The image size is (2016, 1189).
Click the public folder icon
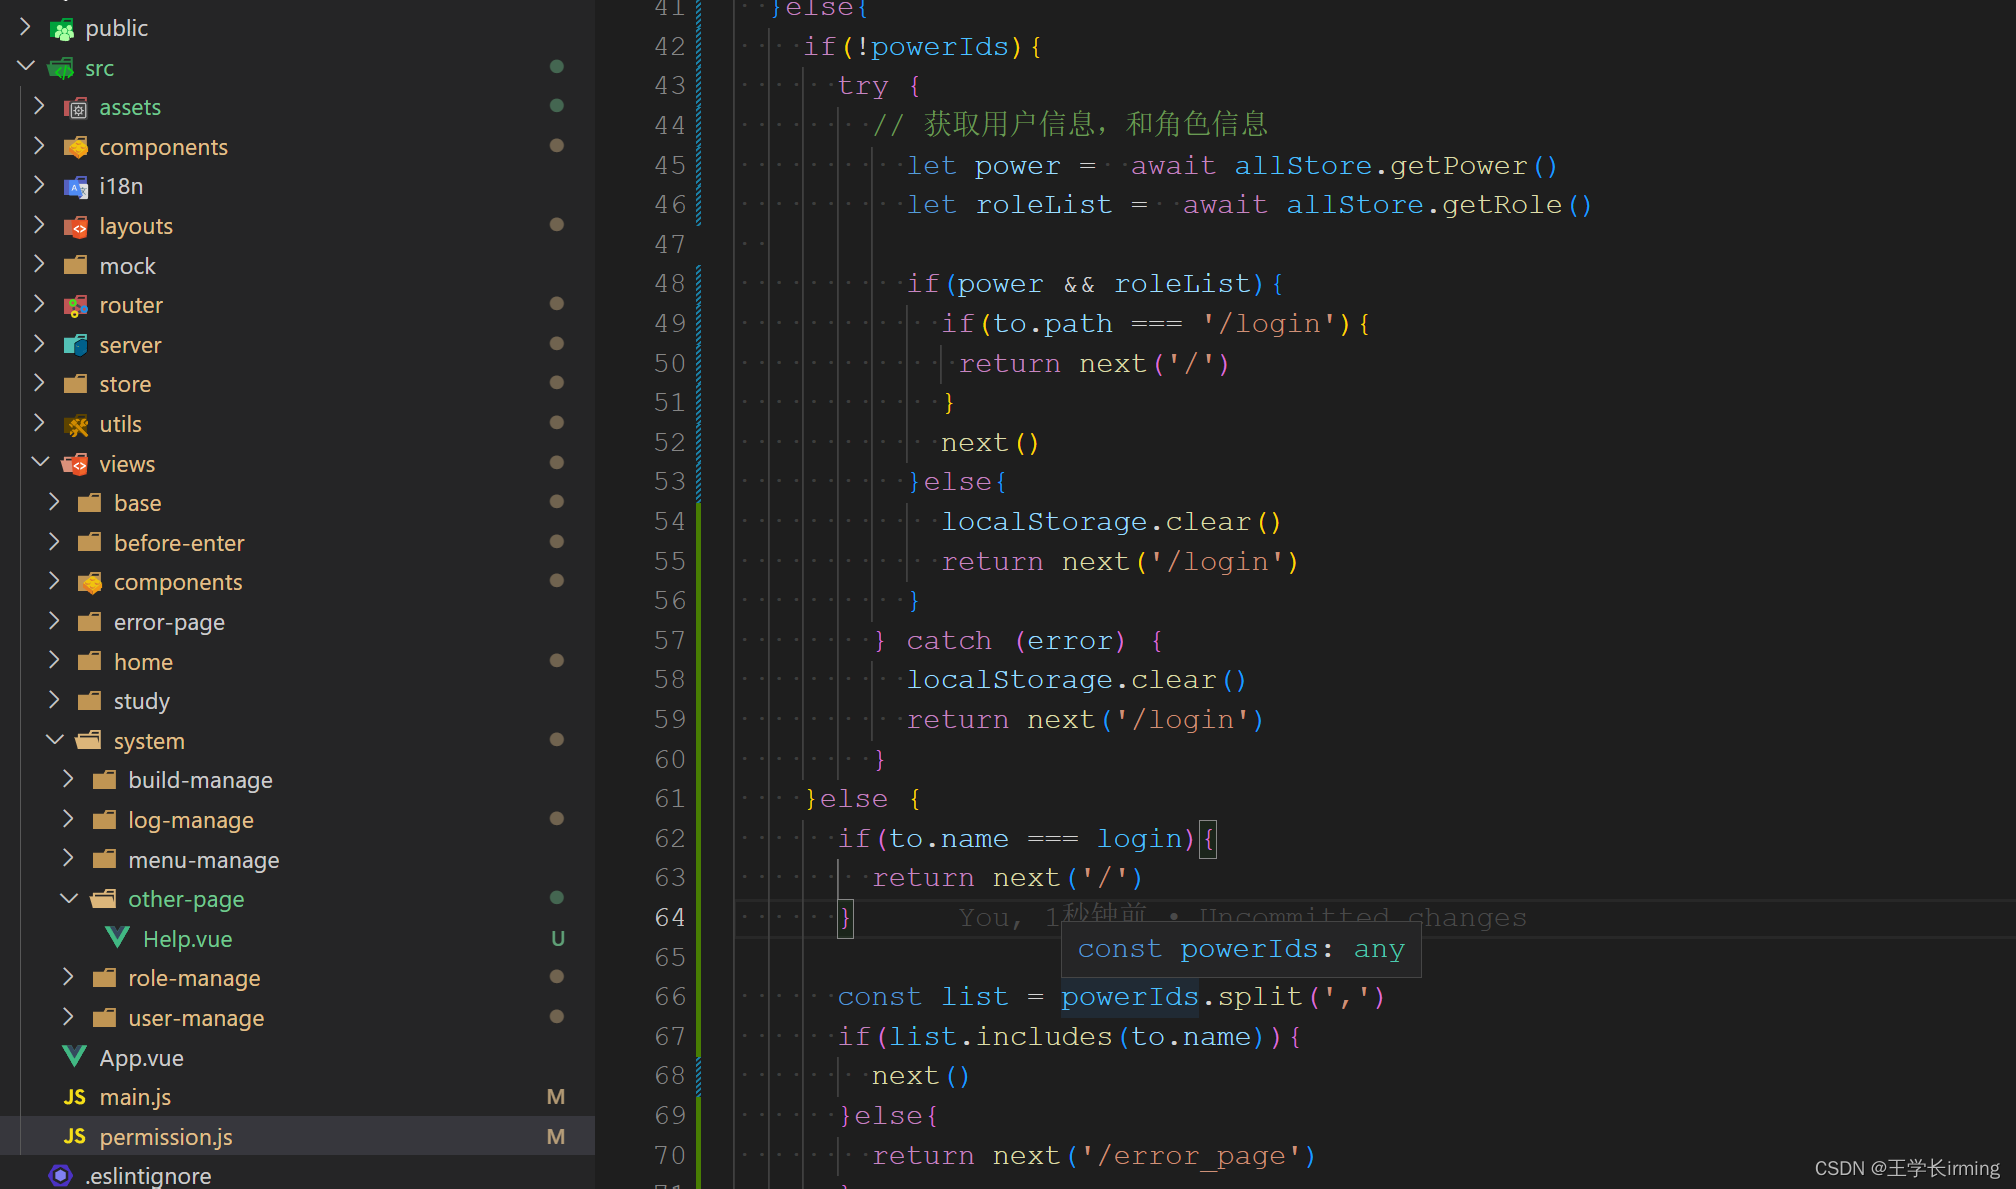click(62, 29)
